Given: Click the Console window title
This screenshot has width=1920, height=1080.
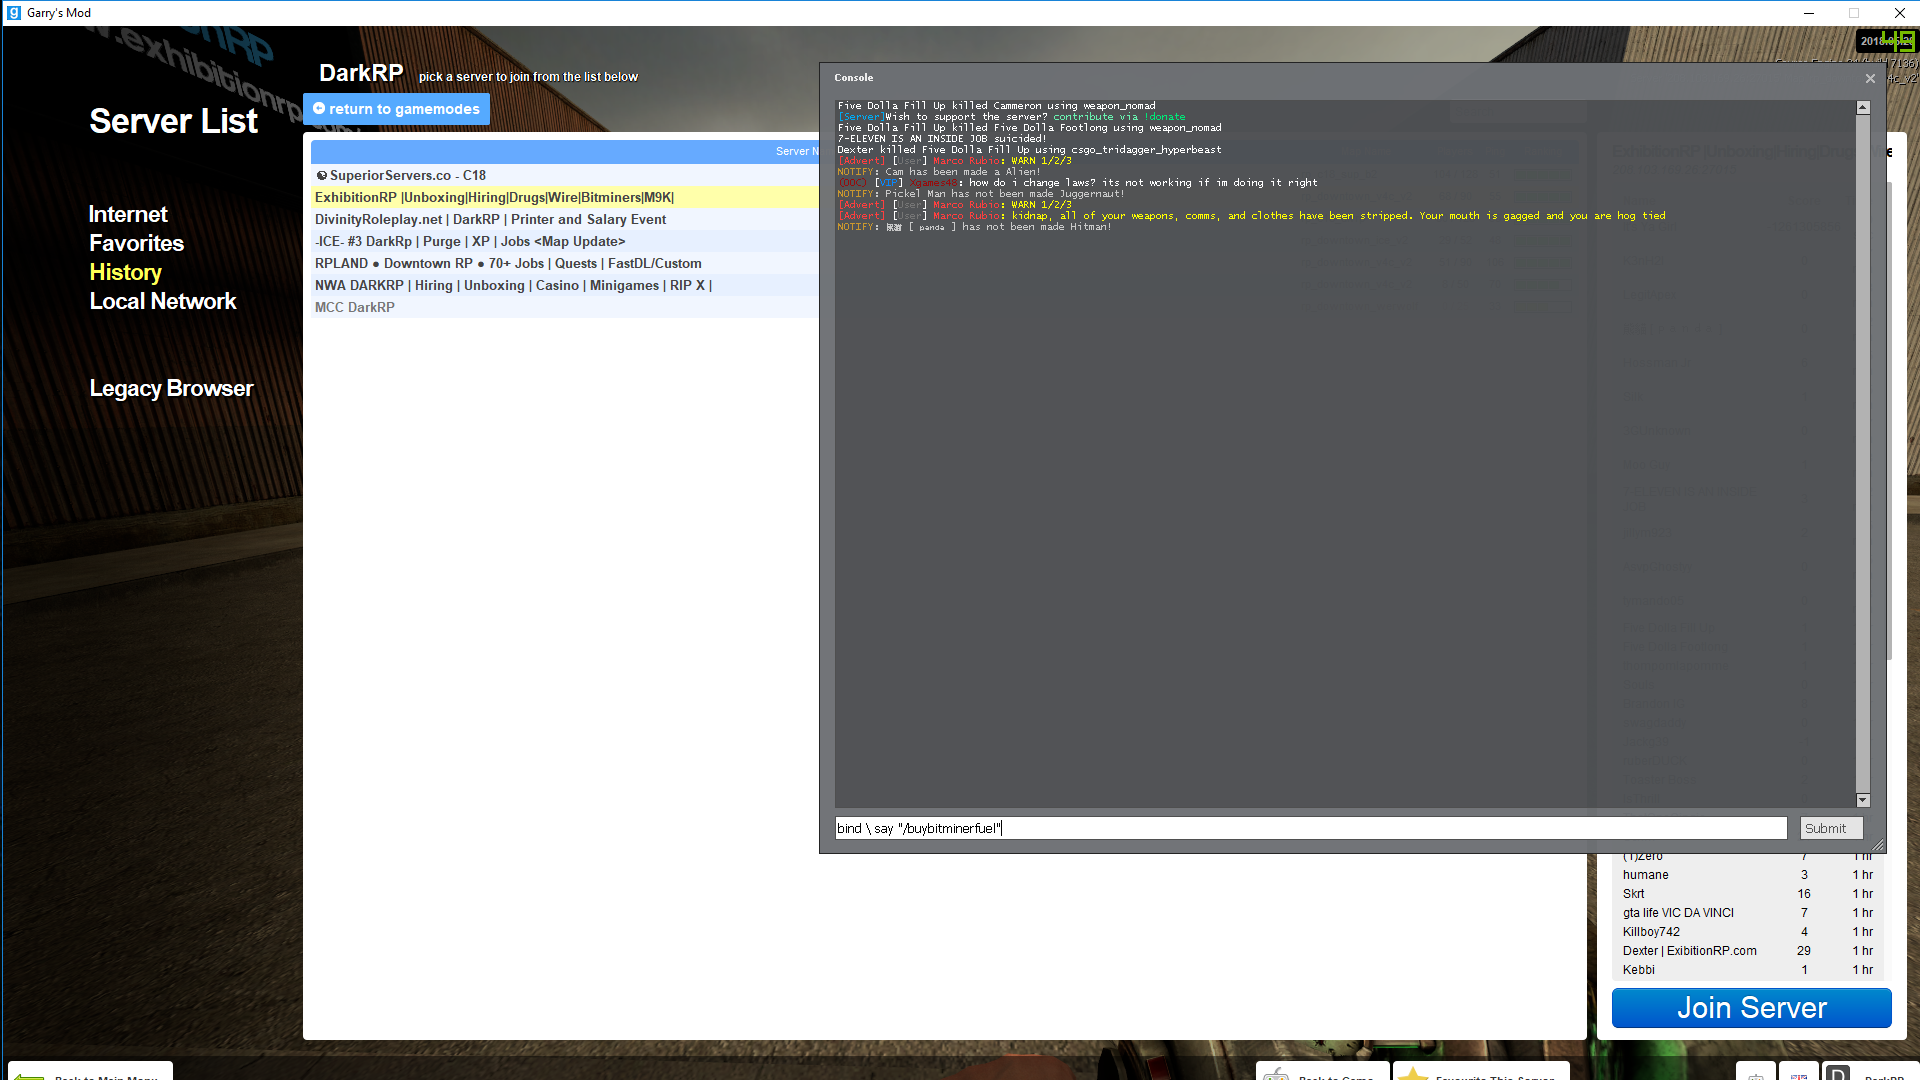Looking at the screenshot, I should click(854, 78).
